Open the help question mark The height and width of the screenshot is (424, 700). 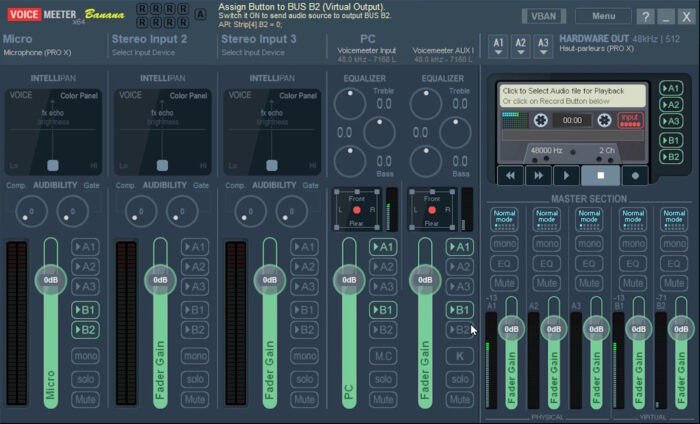[x=646, y=17]
